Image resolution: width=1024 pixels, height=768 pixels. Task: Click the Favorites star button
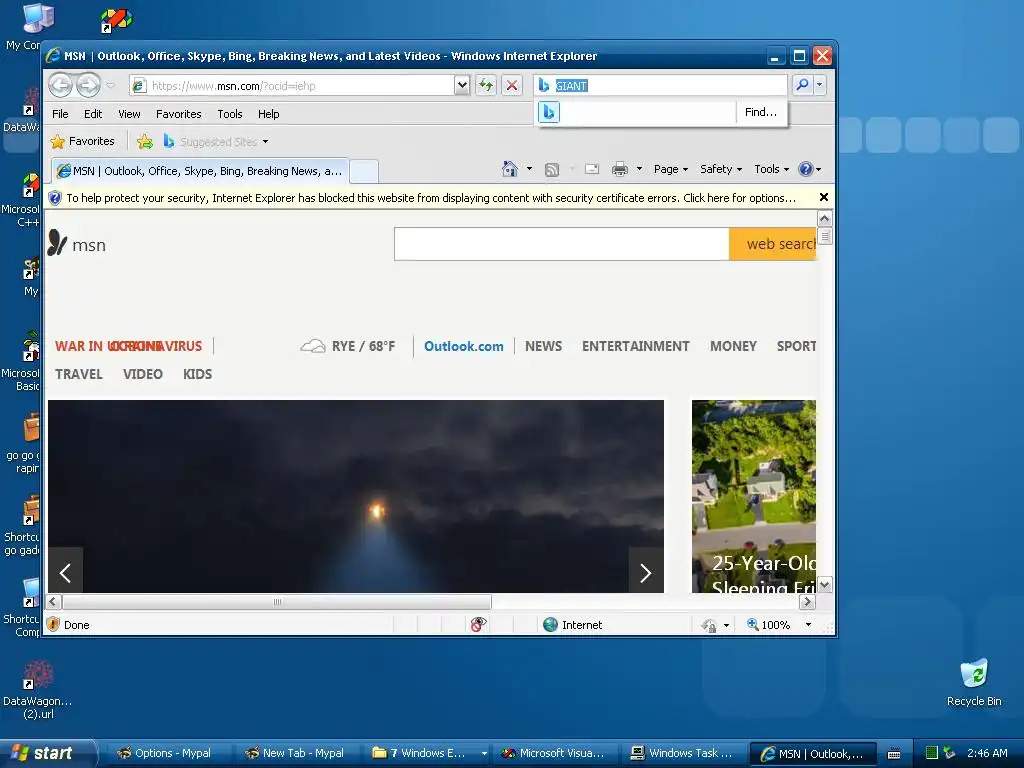coord(83,141)
